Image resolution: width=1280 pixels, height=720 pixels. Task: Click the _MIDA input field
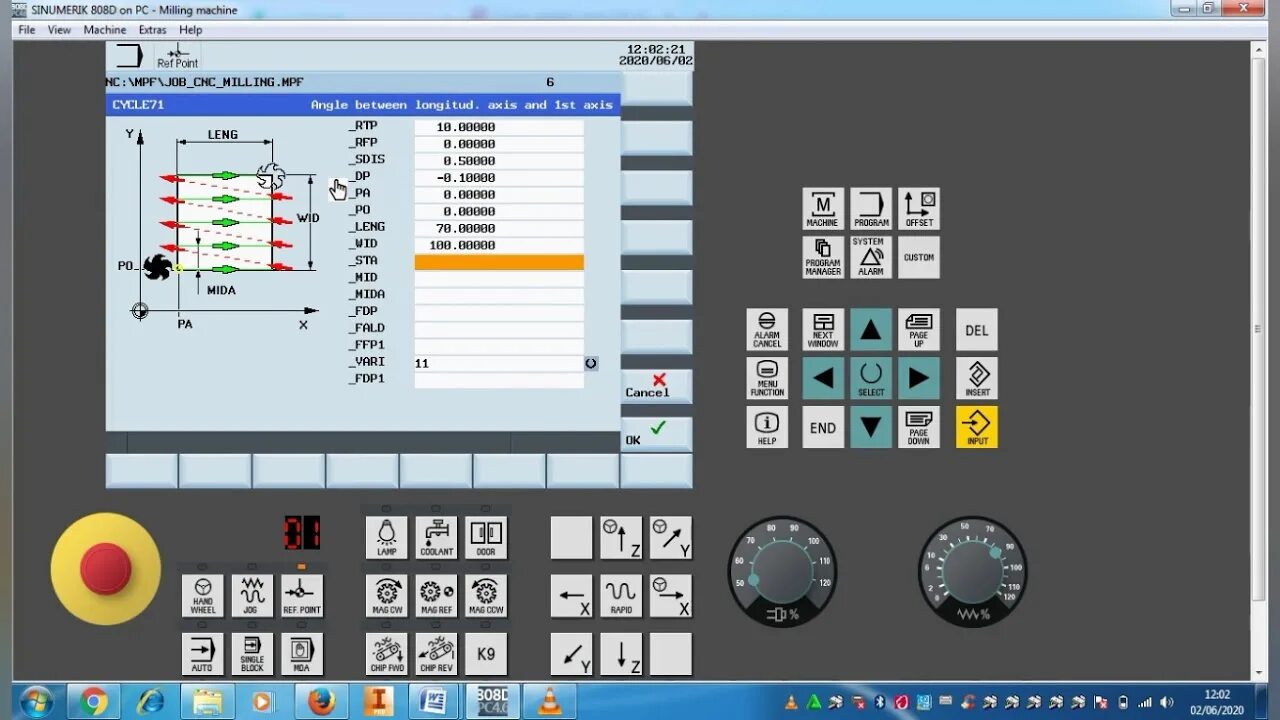(x=499, y=296)
